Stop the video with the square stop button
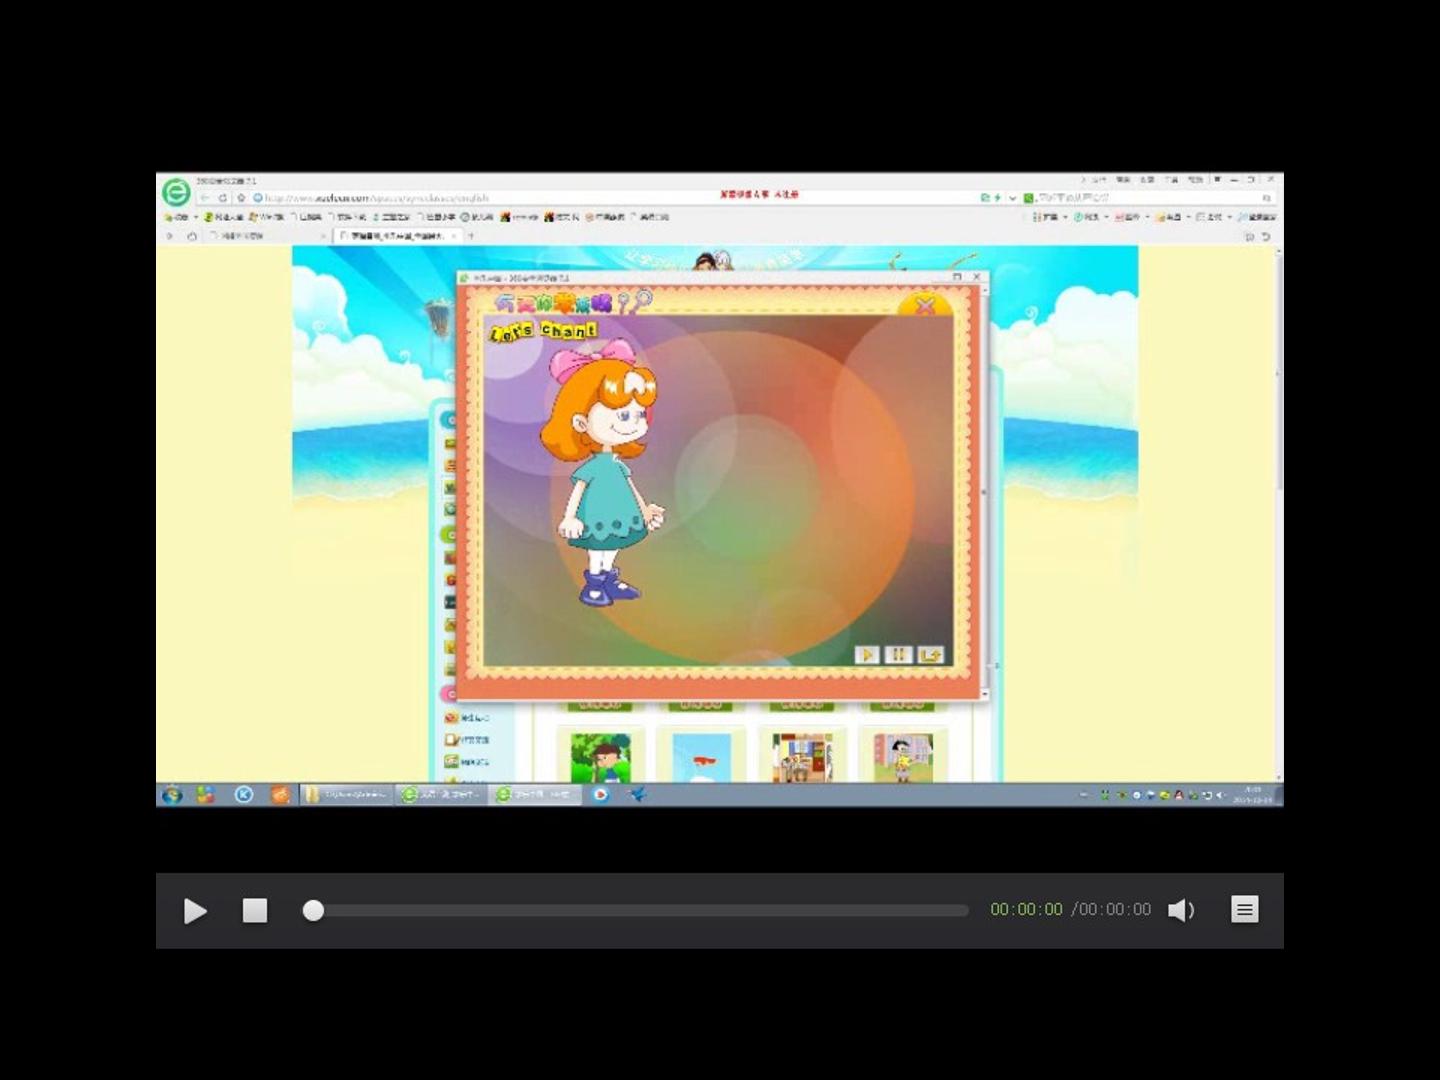 255,910
